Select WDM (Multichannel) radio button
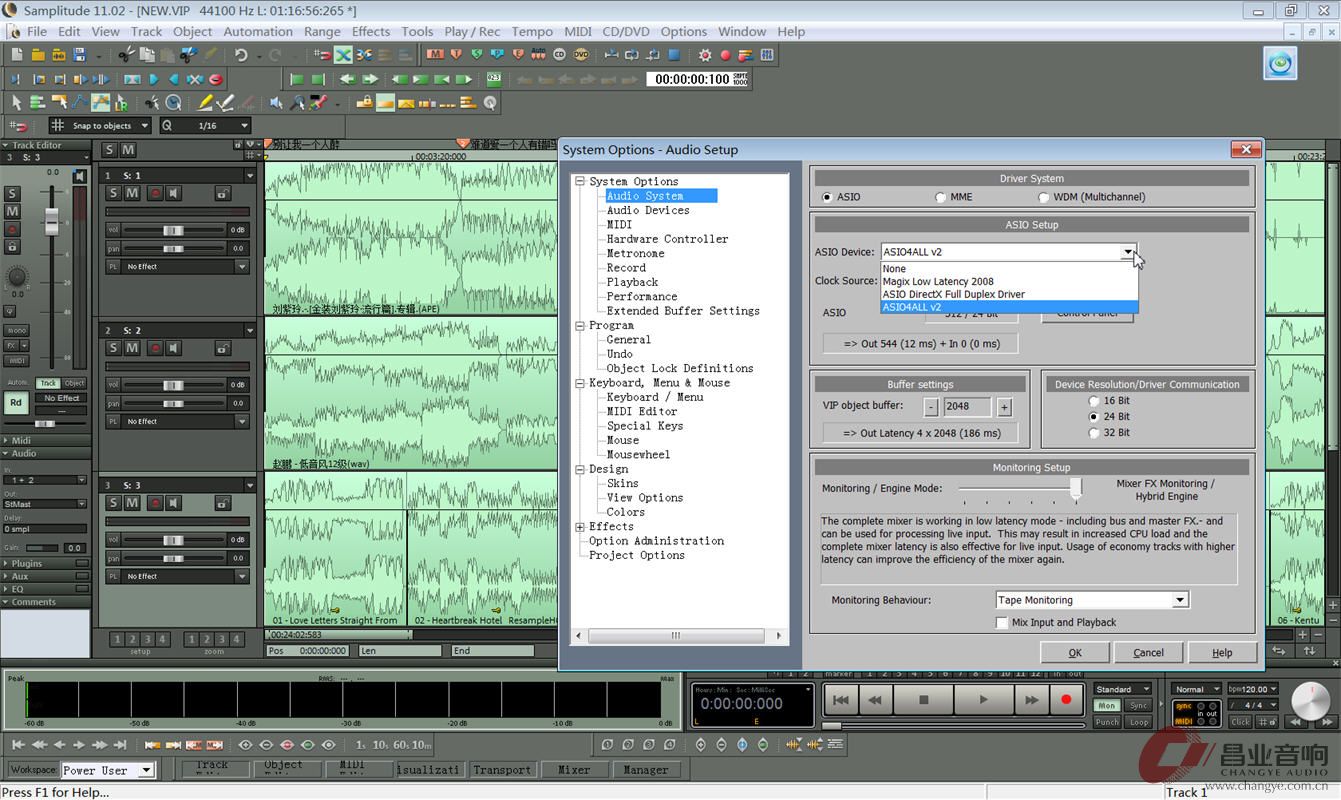Viewport: 1341px width, 800px height. point(1044,197)
